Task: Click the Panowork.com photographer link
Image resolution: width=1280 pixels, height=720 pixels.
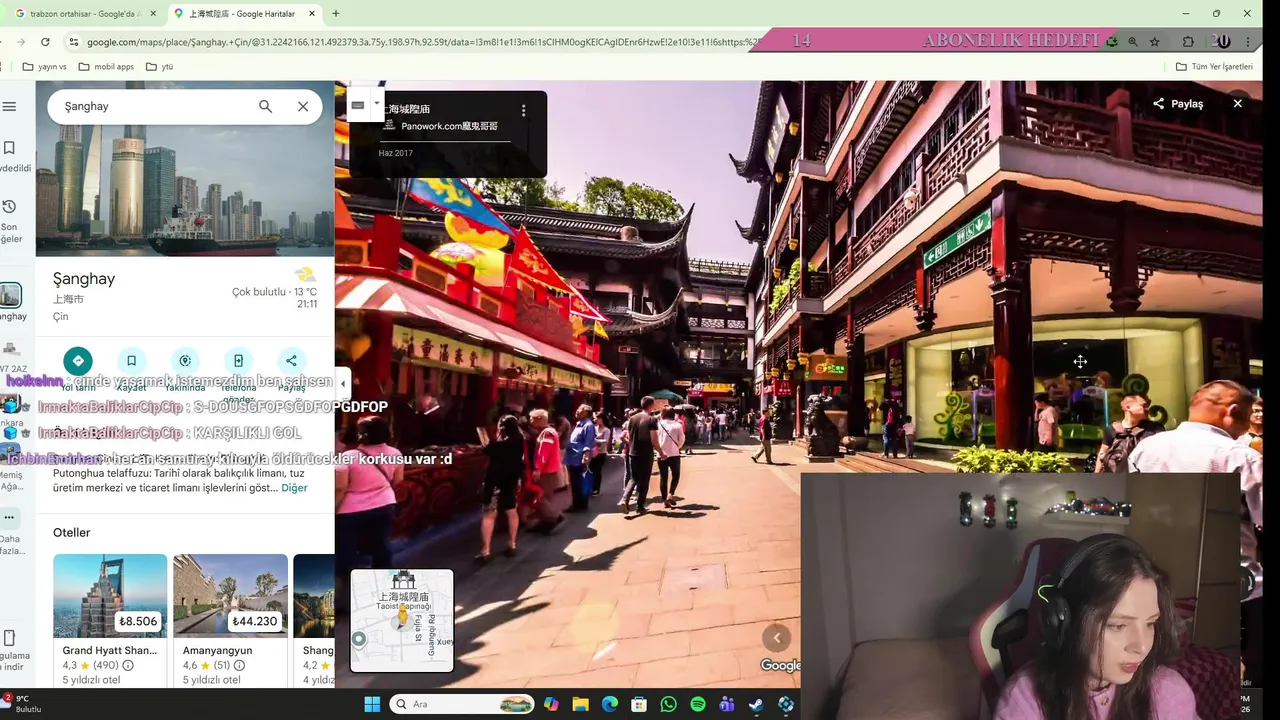Action: [449, 126]
